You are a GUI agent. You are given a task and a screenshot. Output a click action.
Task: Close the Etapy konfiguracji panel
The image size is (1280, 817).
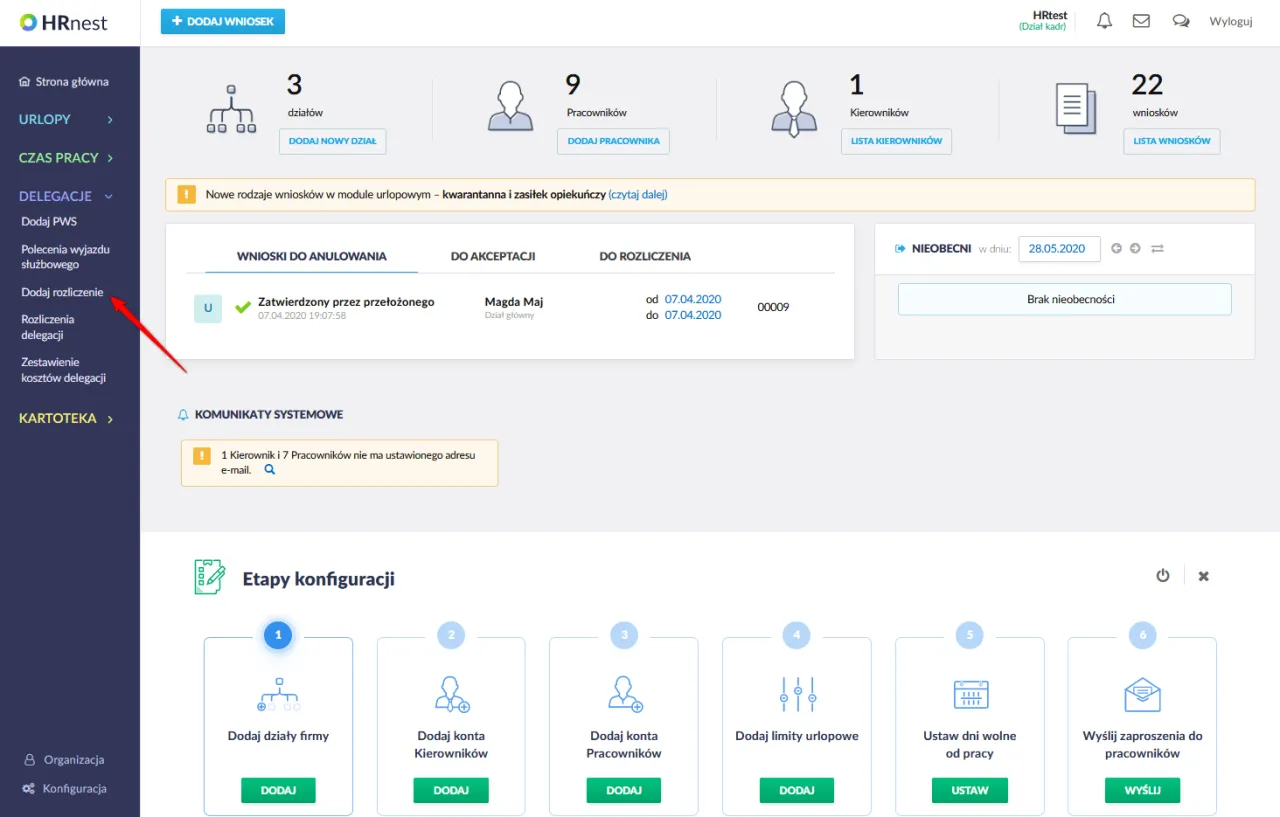[x=1204, y=576]
